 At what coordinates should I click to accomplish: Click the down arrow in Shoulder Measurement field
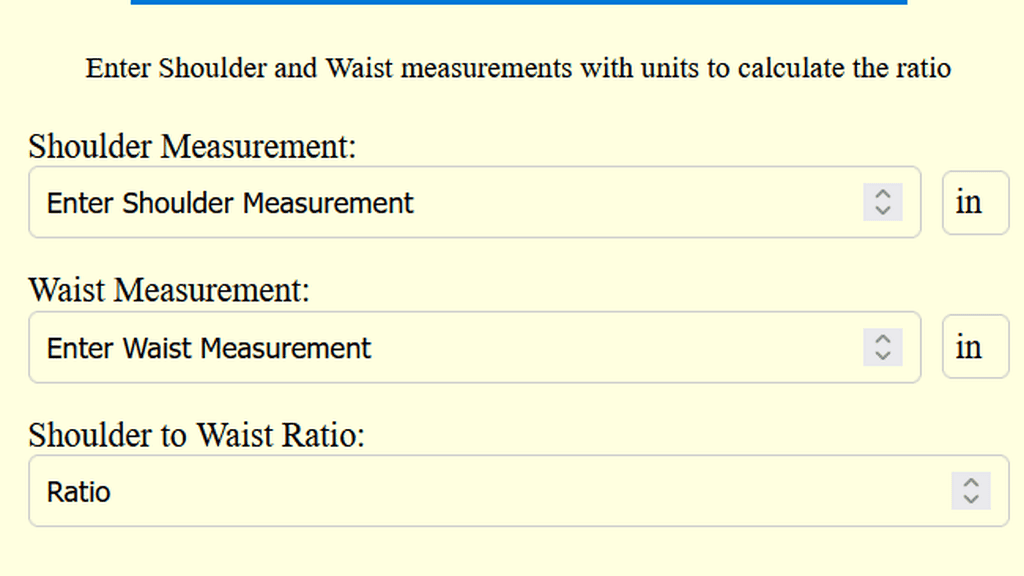coord(882,210)
